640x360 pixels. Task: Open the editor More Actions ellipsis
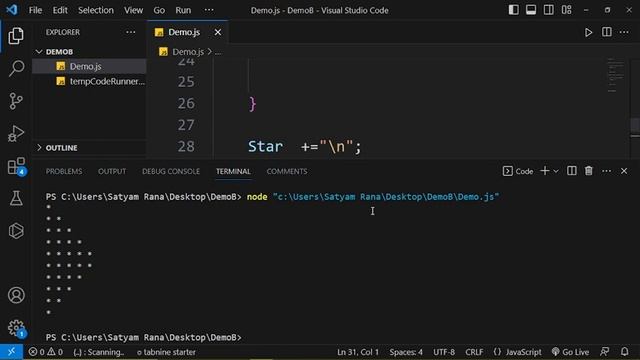tap(624, 32)
